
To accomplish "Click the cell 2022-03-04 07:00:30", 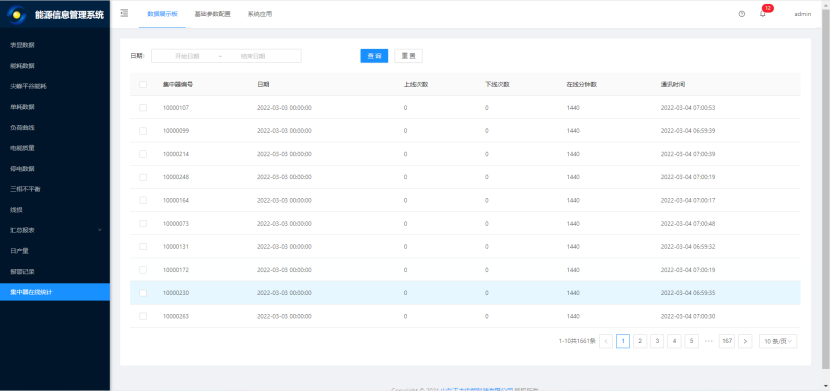I will point(688,316).
